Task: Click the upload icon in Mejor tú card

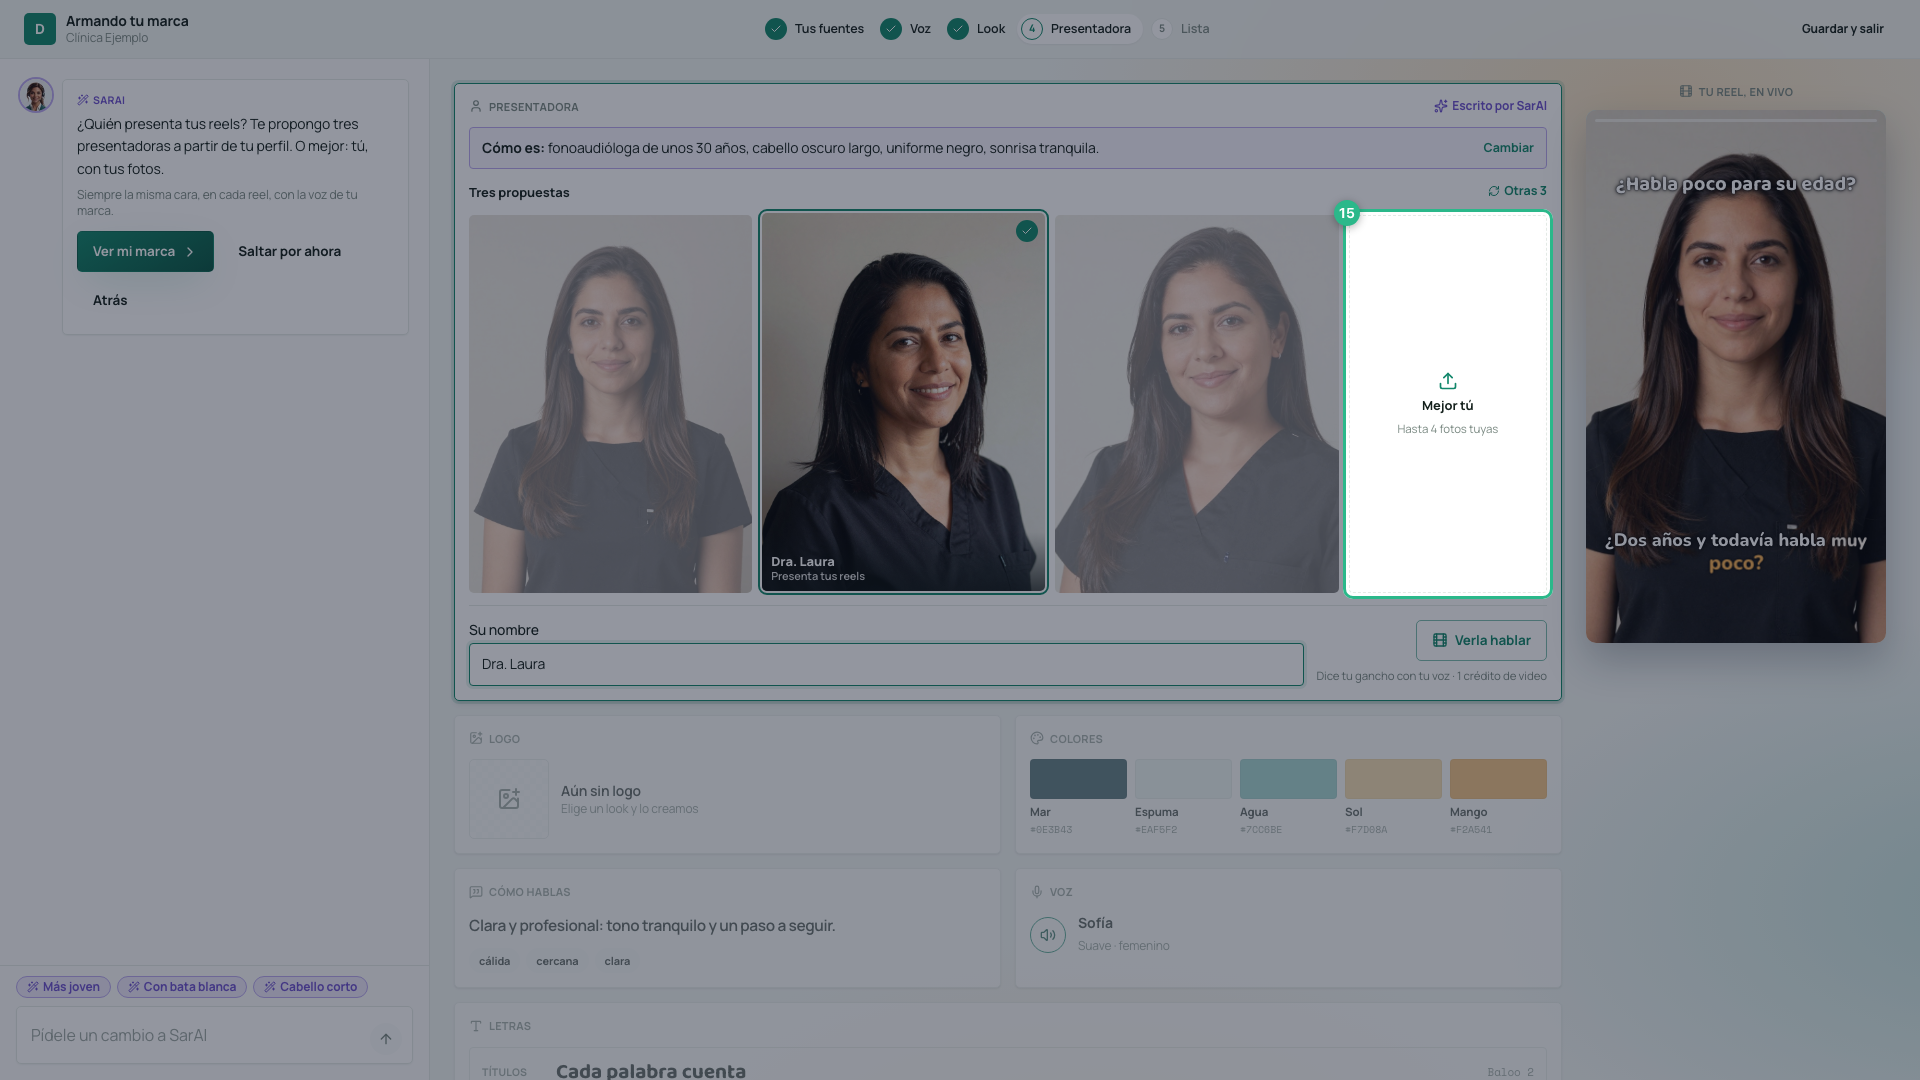Action: (x=1447, y=381)
